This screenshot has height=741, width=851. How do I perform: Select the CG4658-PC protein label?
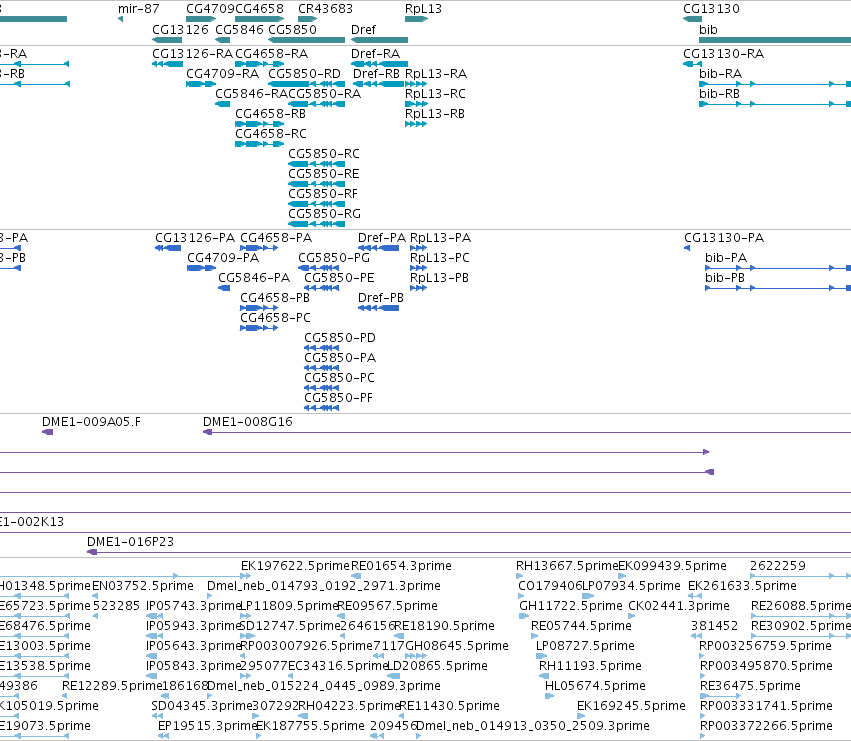[x=275, y=318]
